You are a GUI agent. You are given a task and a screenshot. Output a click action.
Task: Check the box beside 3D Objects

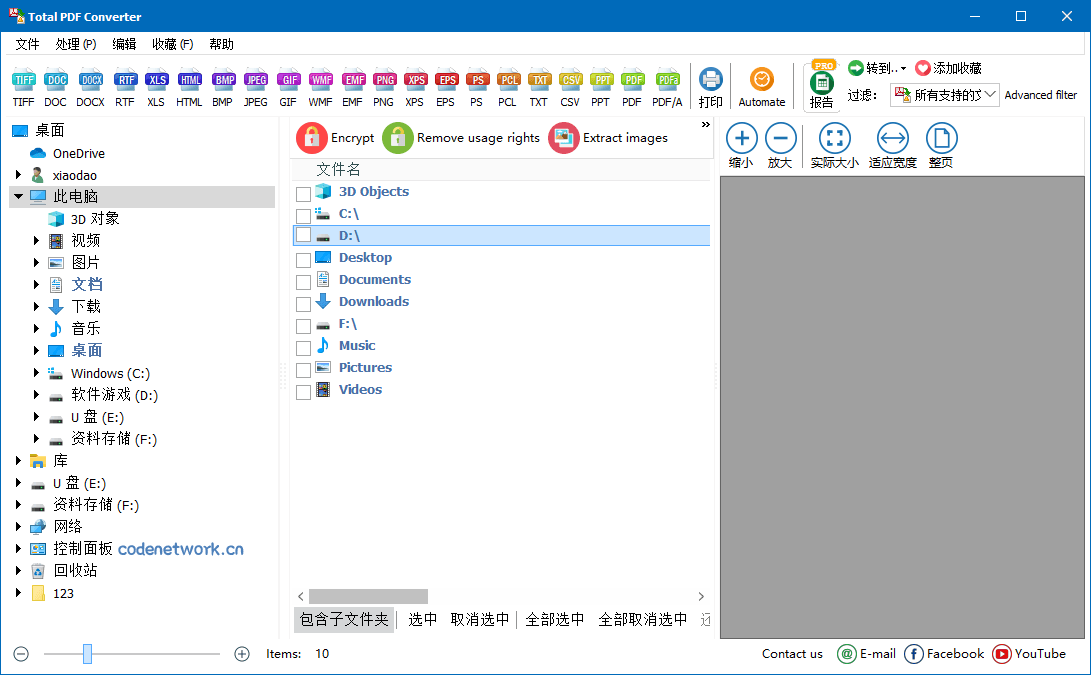[x=304, y=193]
